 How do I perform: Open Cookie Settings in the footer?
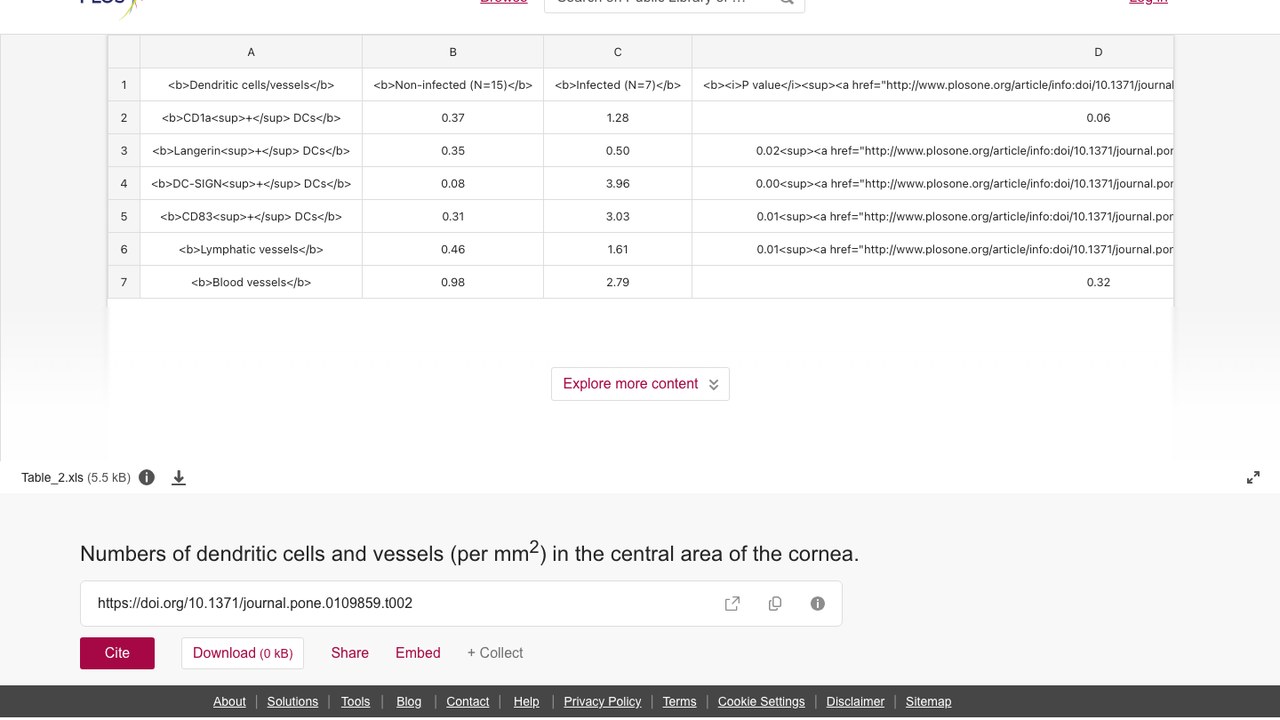click(x=761, y=702)
